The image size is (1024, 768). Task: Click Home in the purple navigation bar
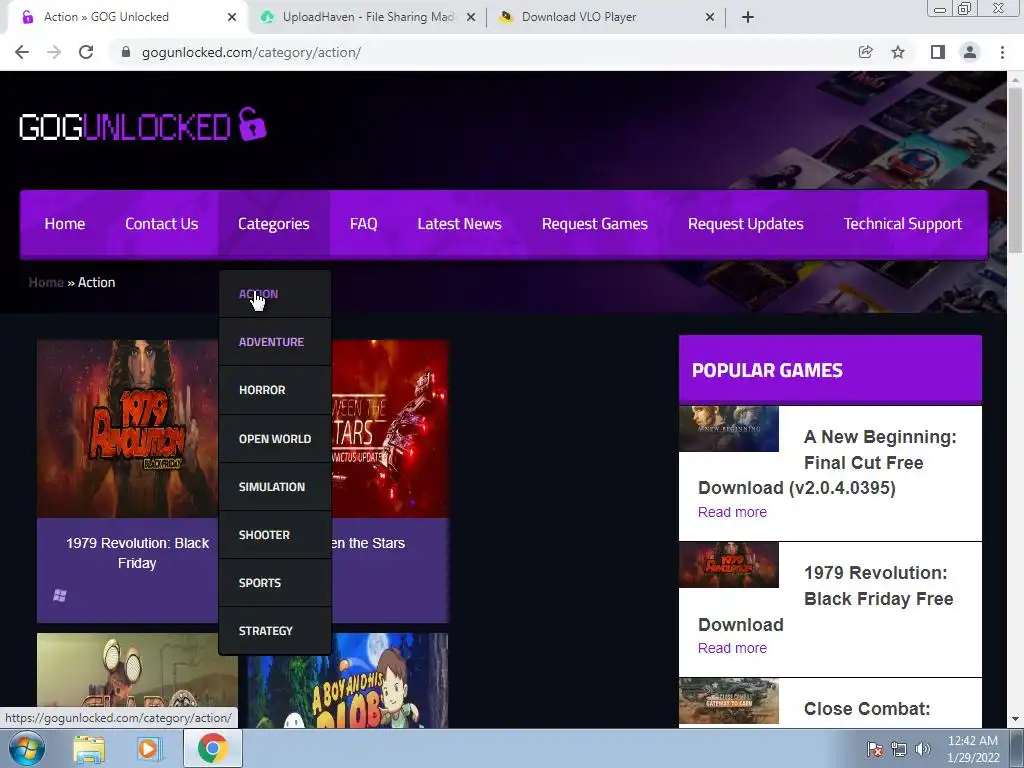[65, 224]
